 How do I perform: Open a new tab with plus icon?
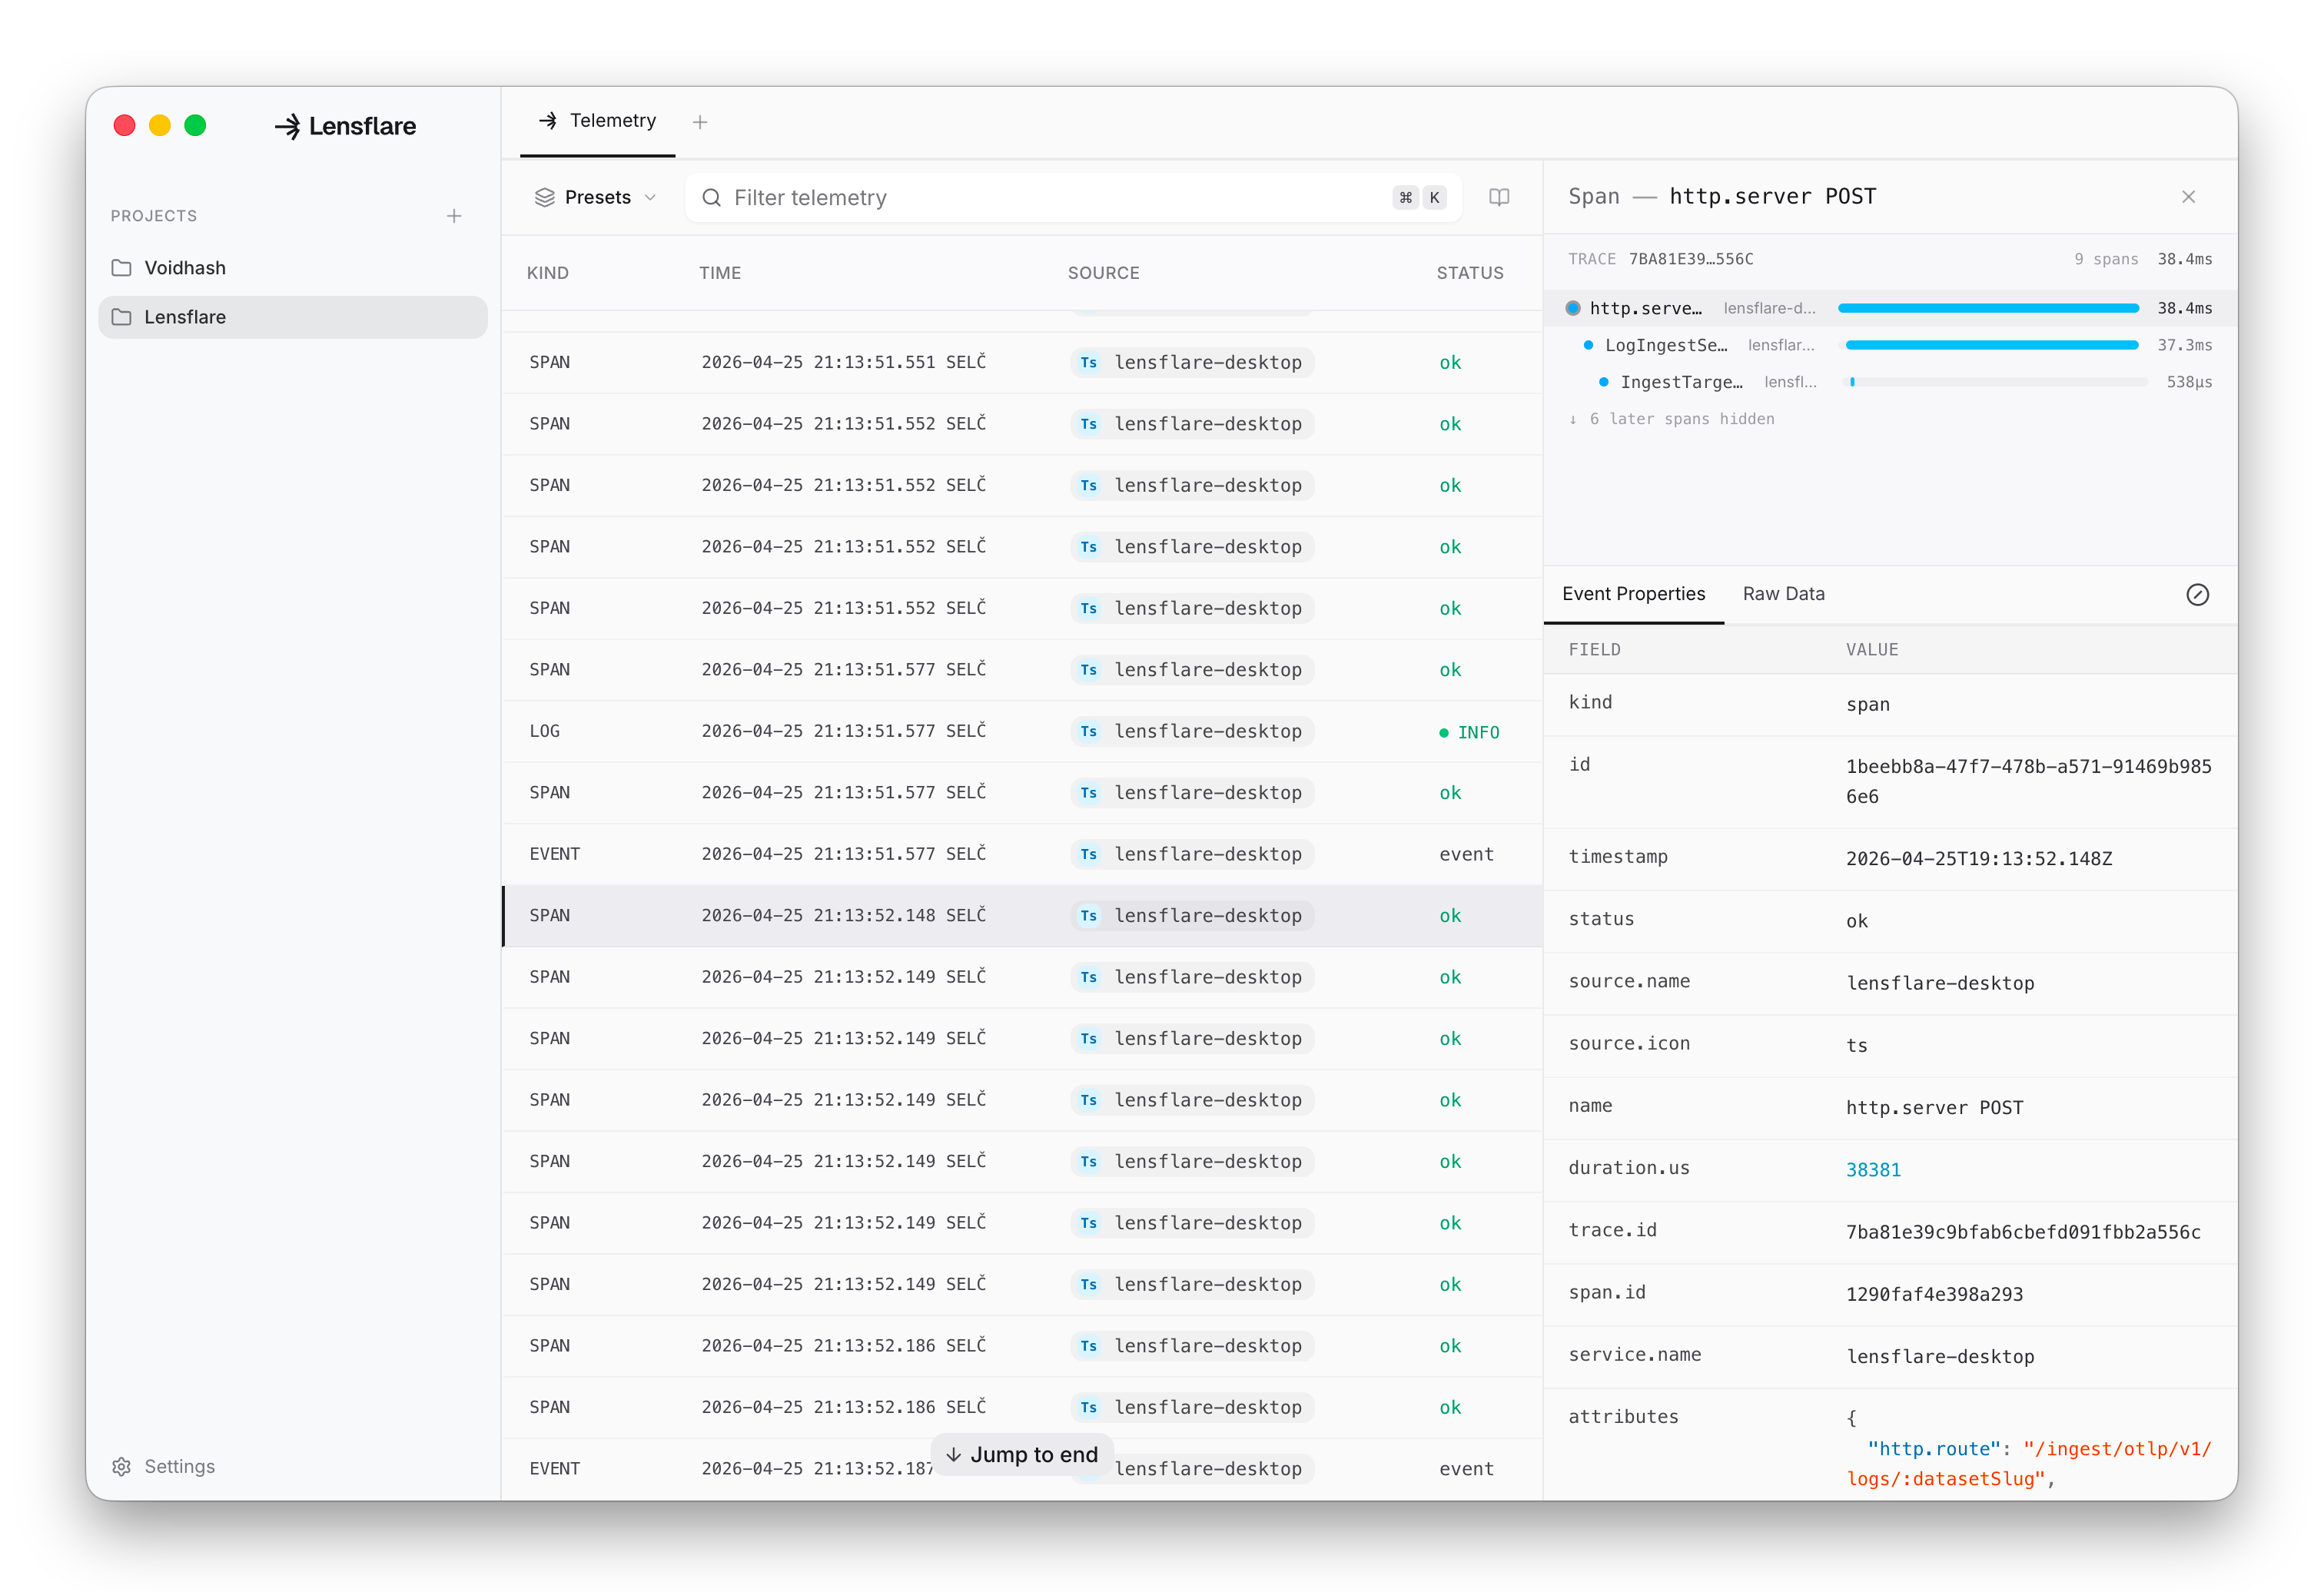(x=700, y=122)
